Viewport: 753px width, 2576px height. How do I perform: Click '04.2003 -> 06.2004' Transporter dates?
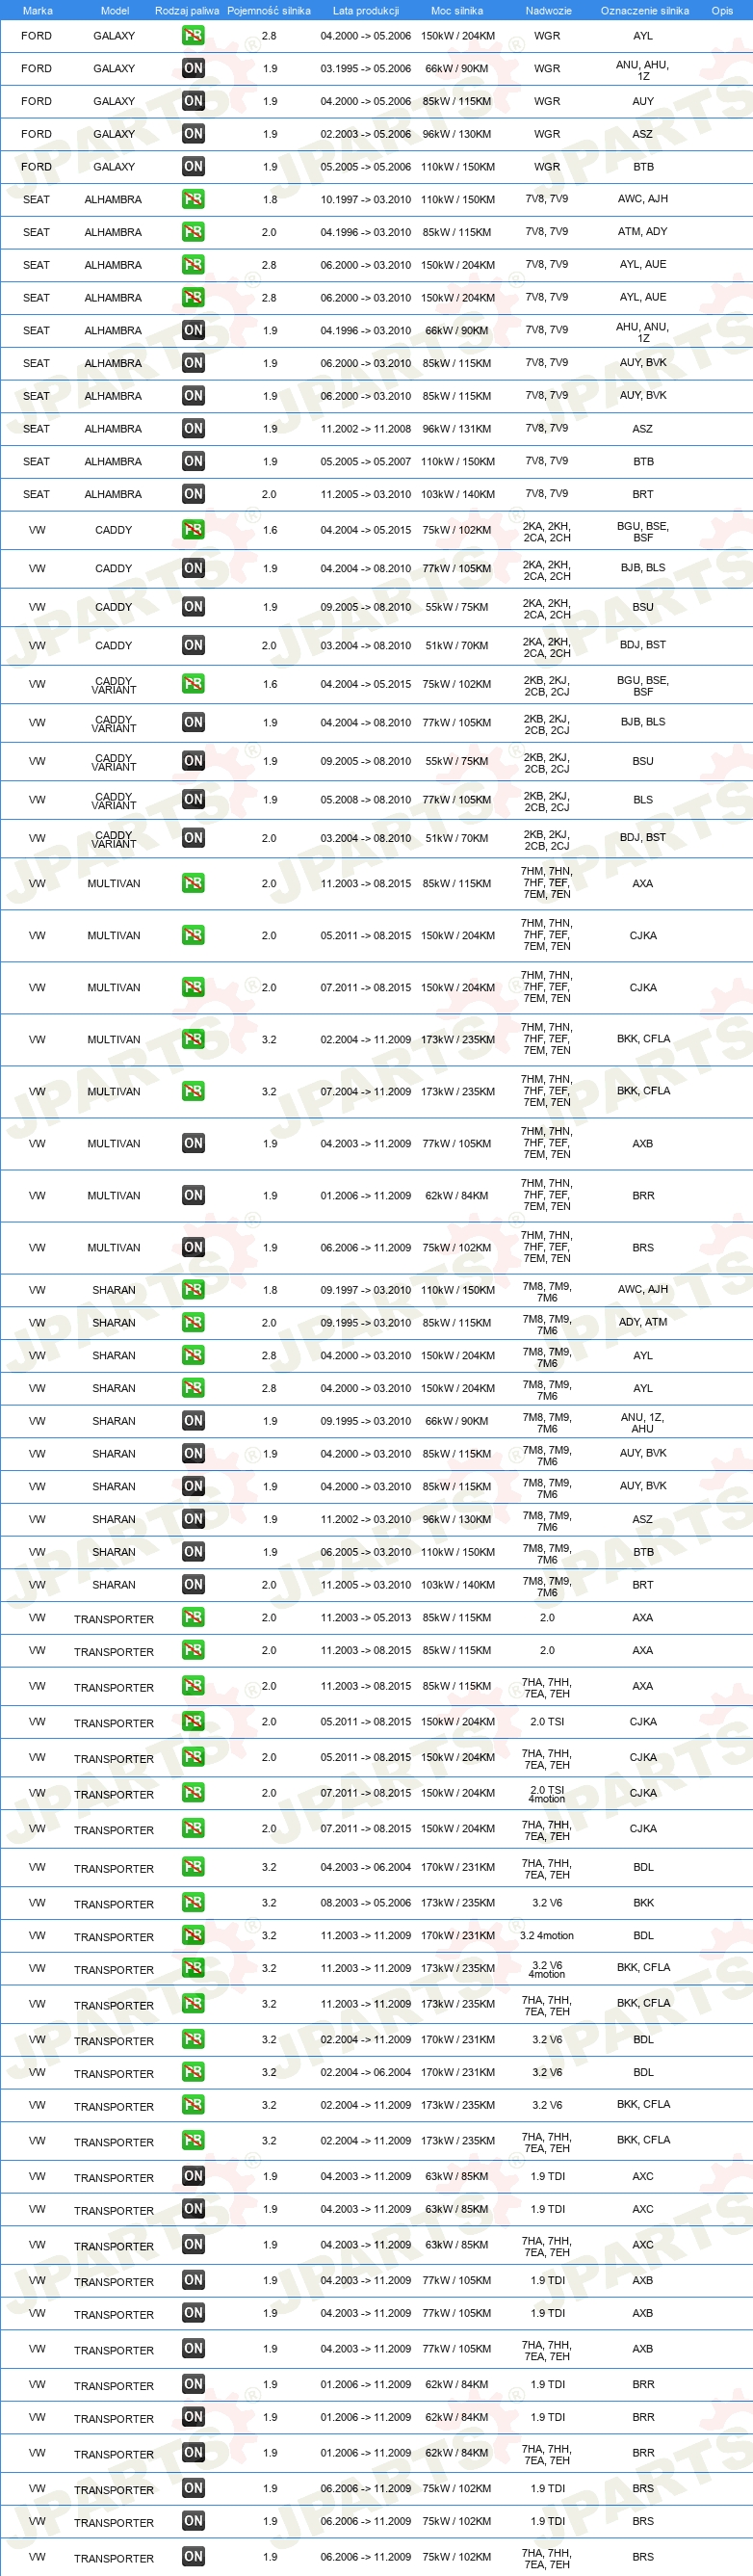366,1866
